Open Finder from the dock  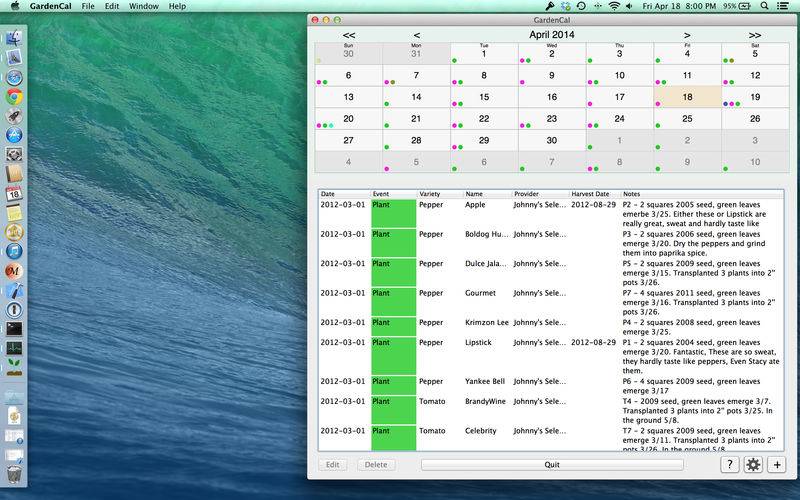(x=14, y=38)
